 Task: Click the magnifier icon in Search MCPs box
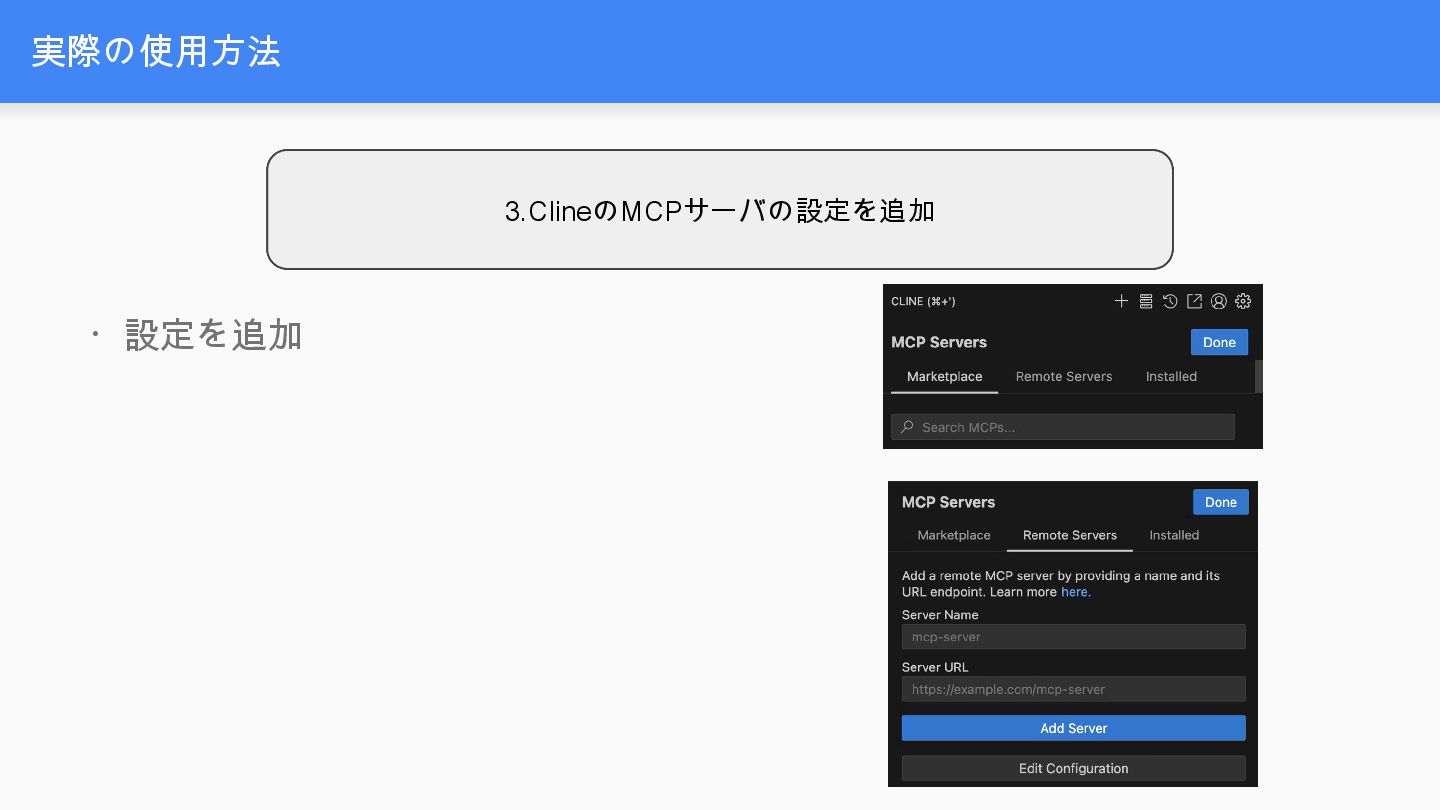pos(907,427)
